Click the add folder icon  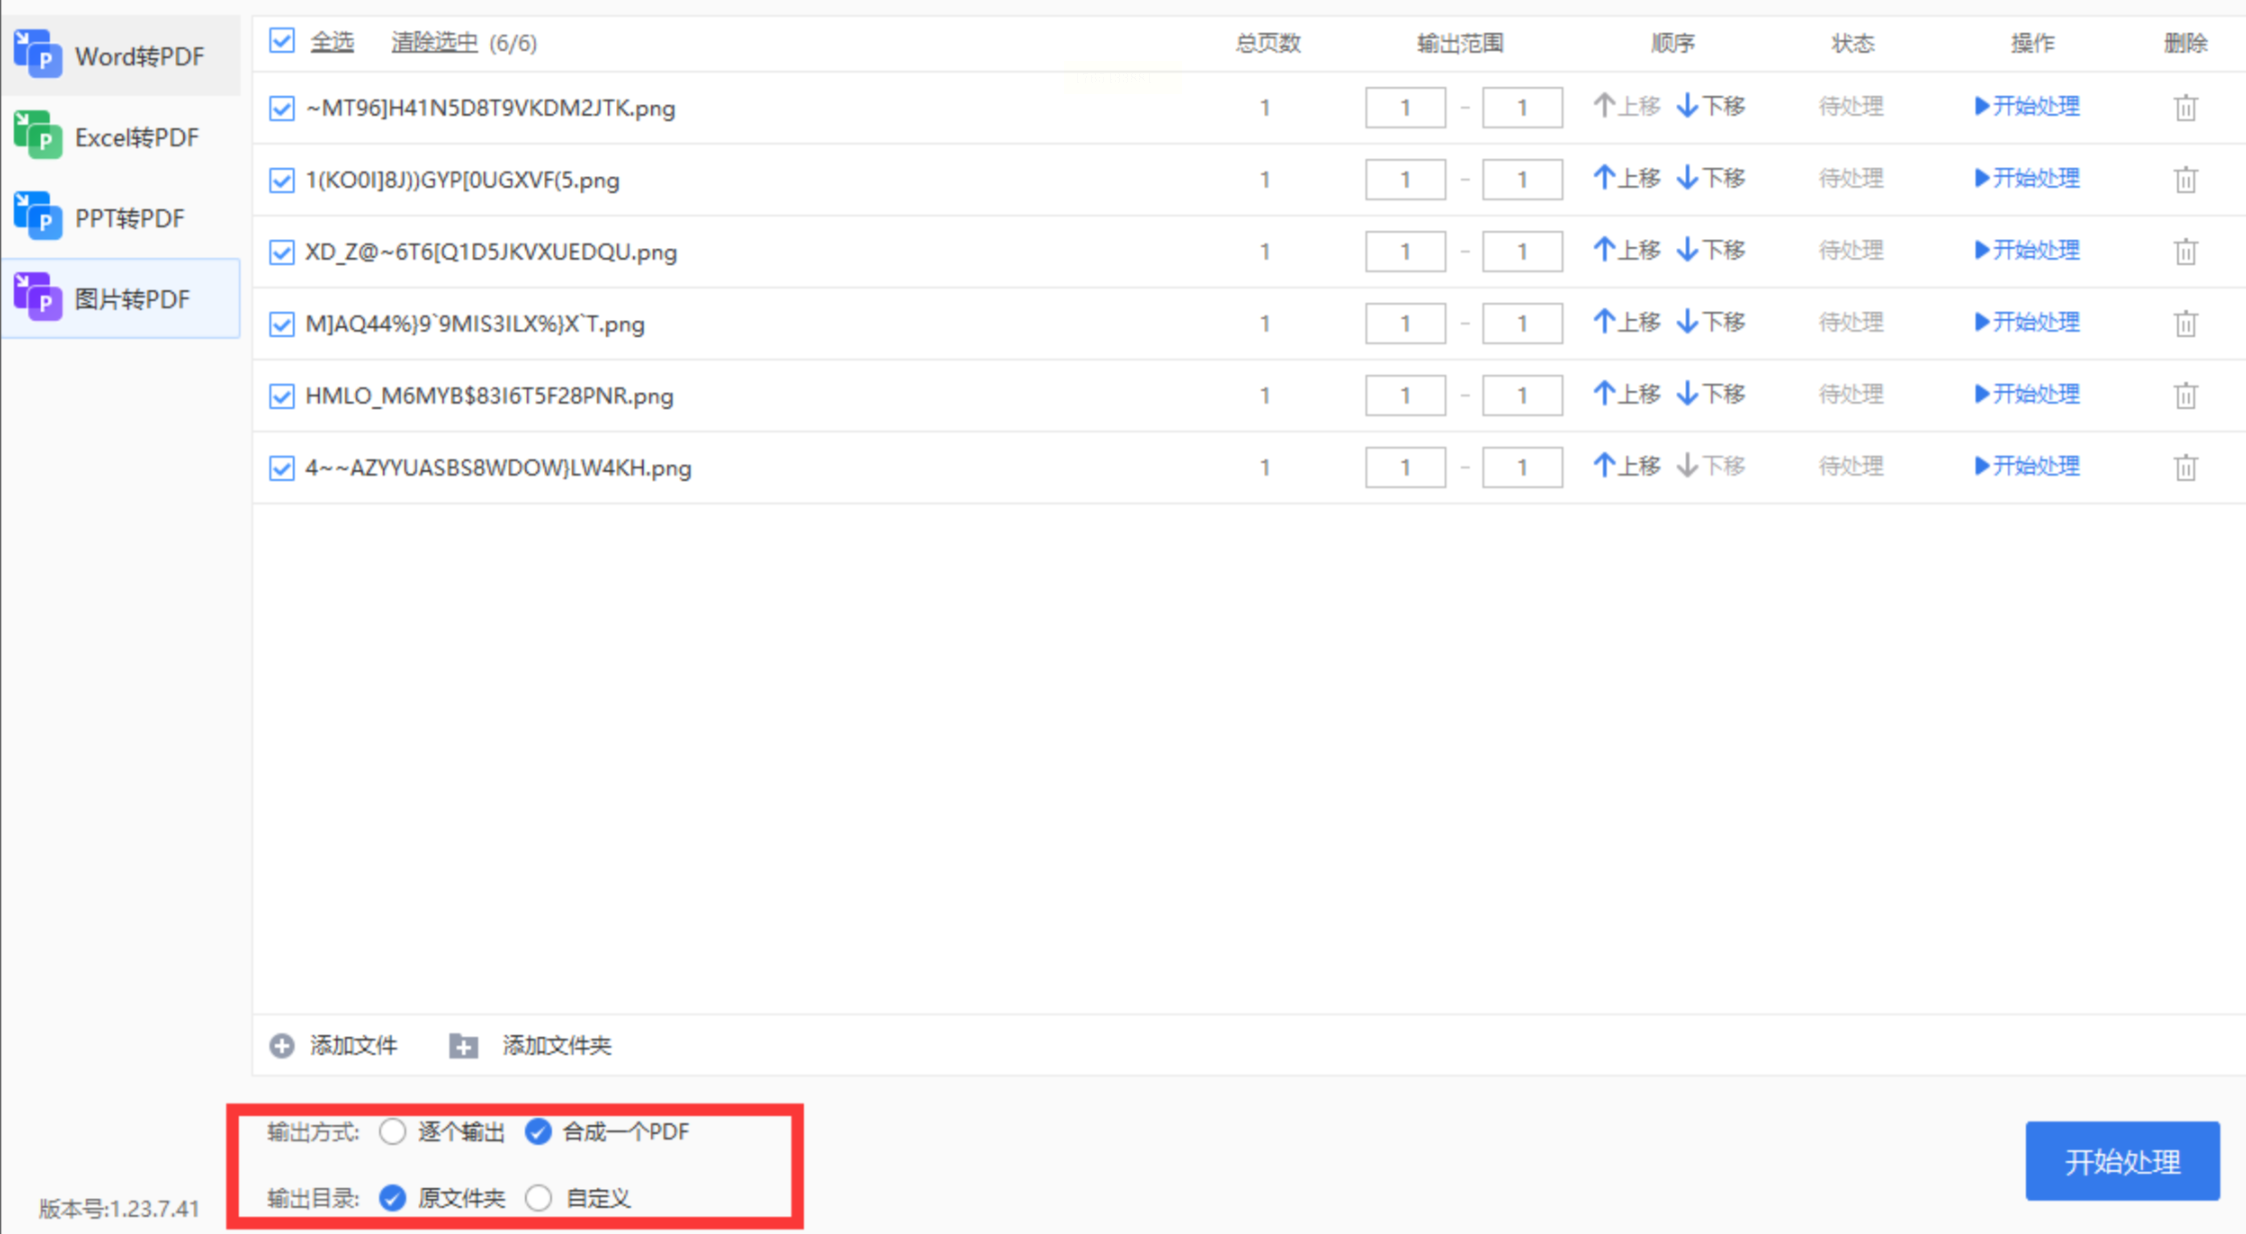(x=463, y=1045)
